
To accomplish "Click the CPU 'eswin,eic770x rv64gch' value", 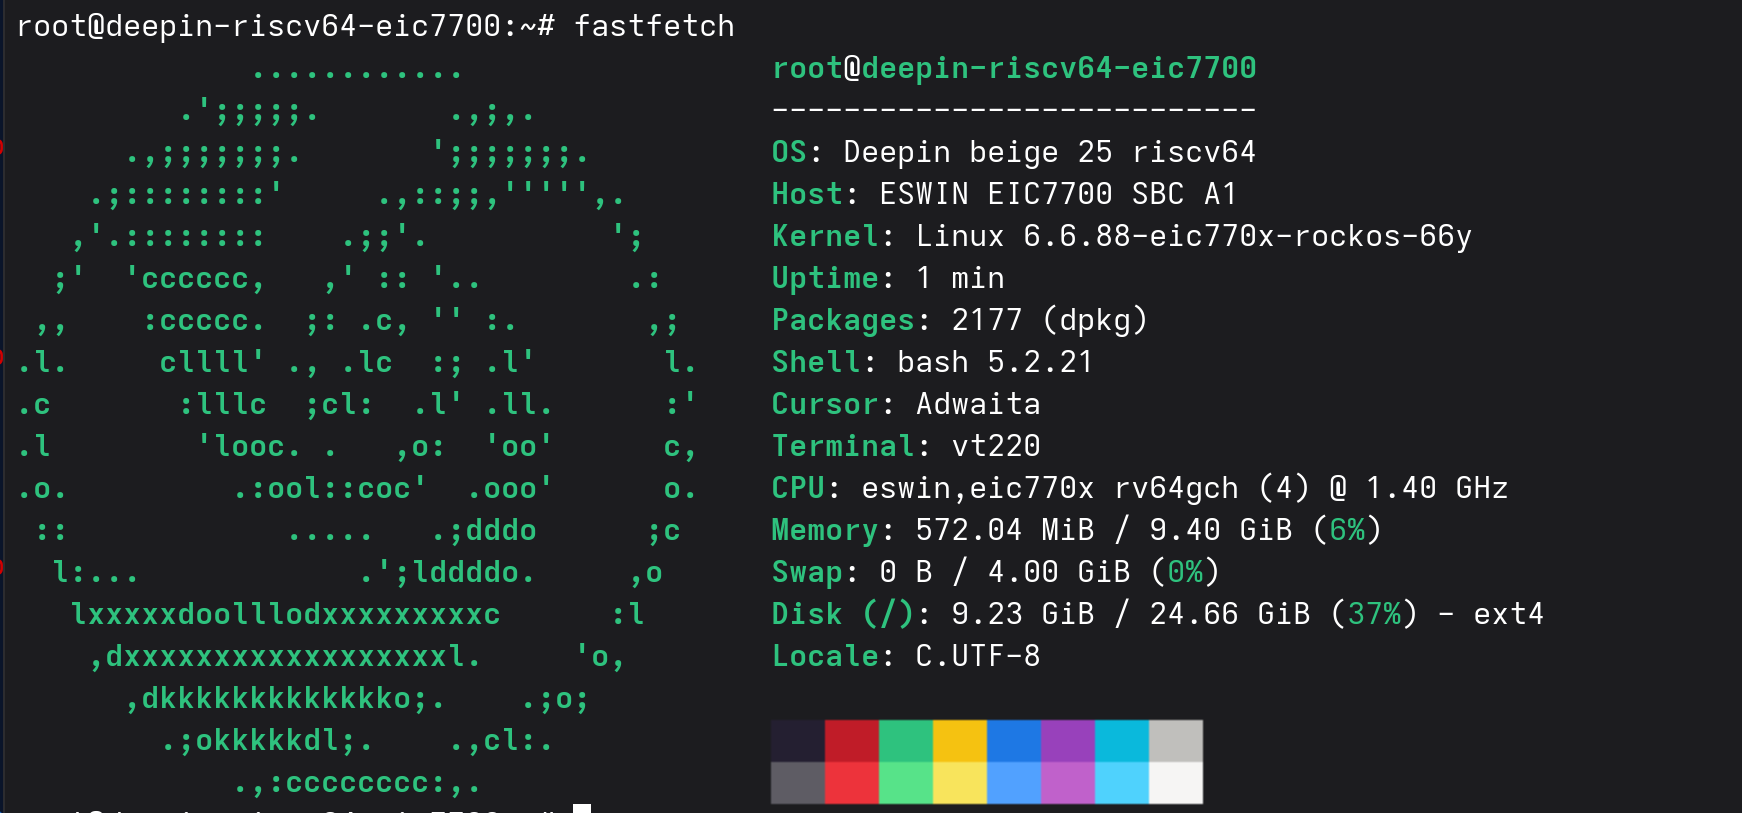I will pos(1050,488).
